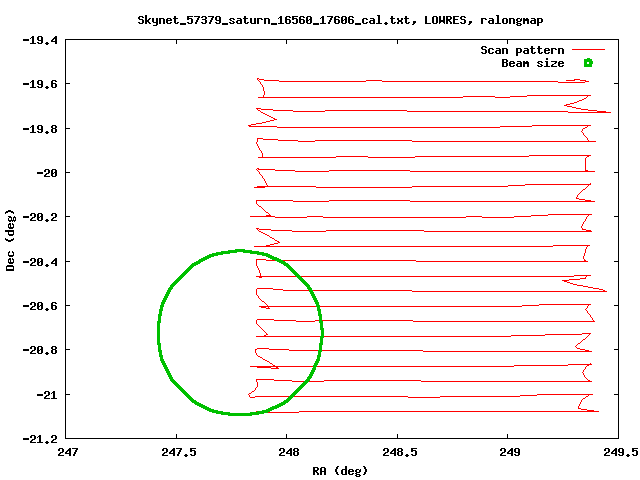Viewport: 640px width, 480px height.
Task: Click the 'RA (deg)' x-axis label
Action: (x=340, y=471)
